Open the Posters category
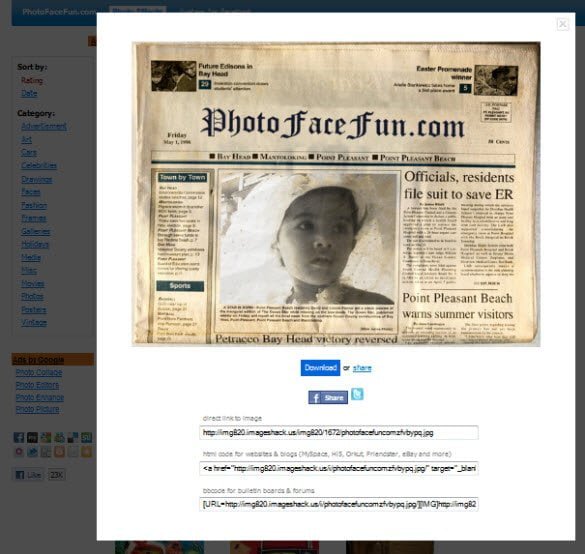585x554 pixels. tap(34, 309)
